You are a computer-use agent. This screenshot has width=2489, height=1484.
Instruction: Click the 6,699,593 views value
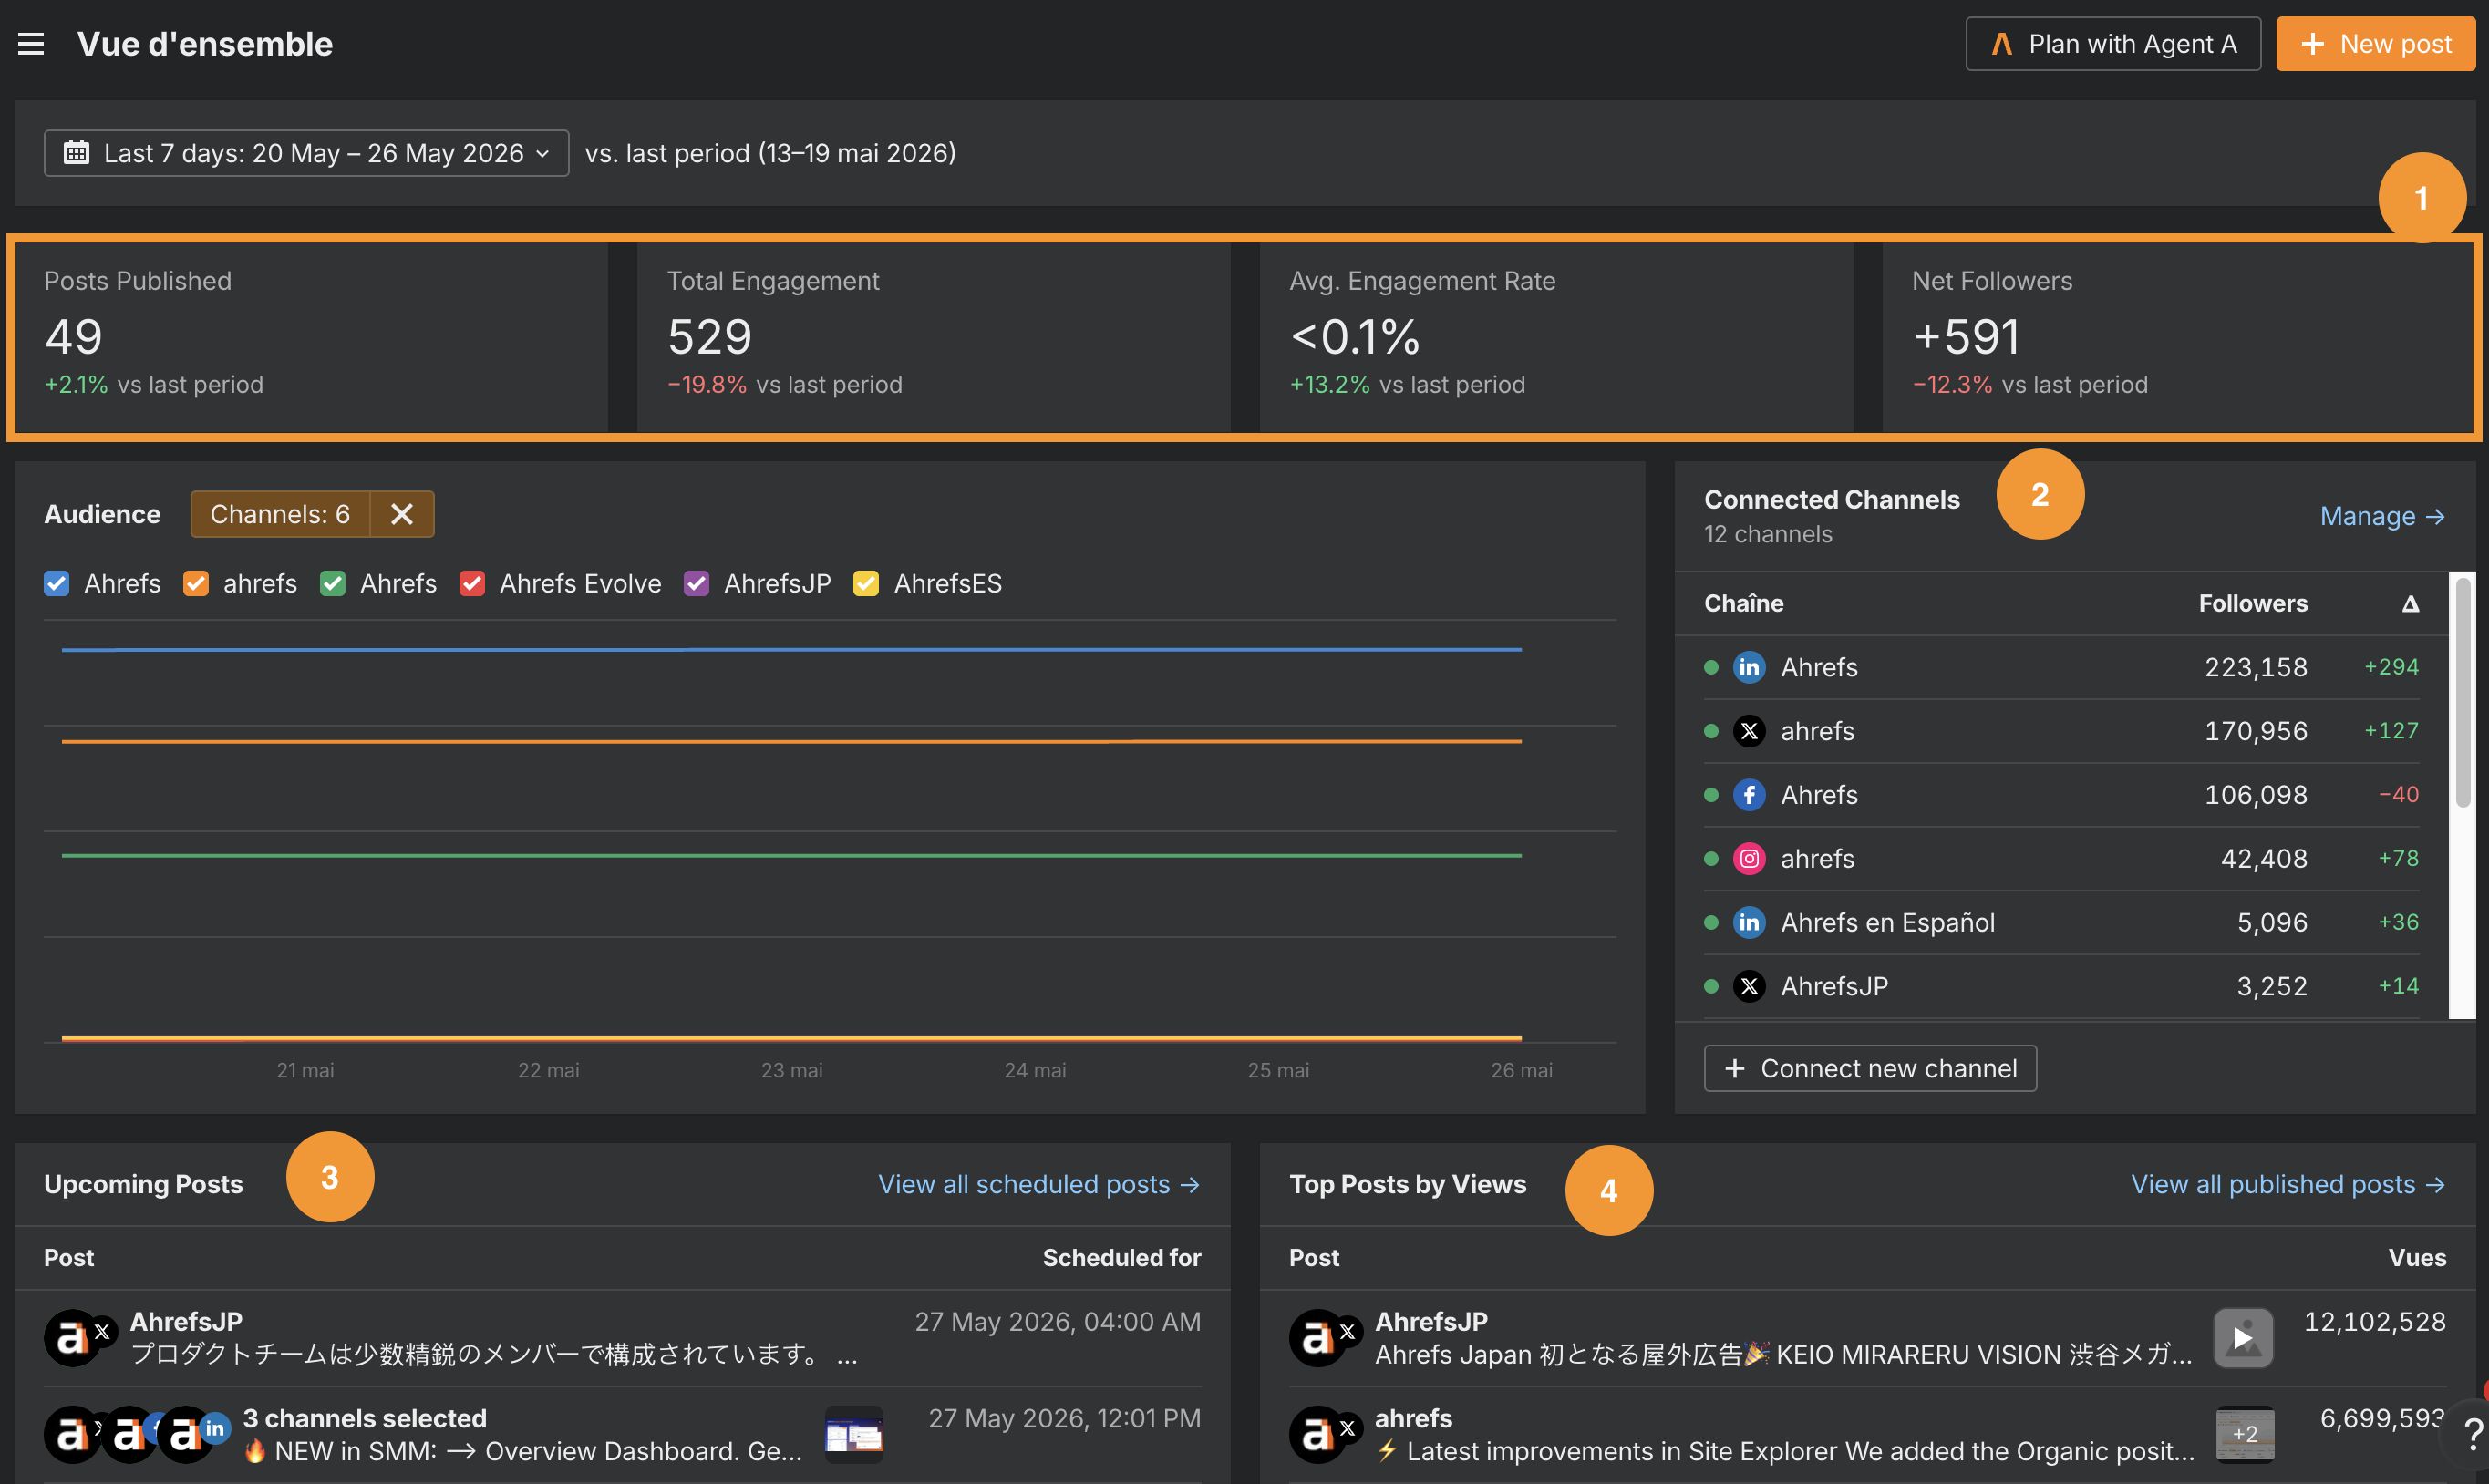(x=2381, y=1419)
